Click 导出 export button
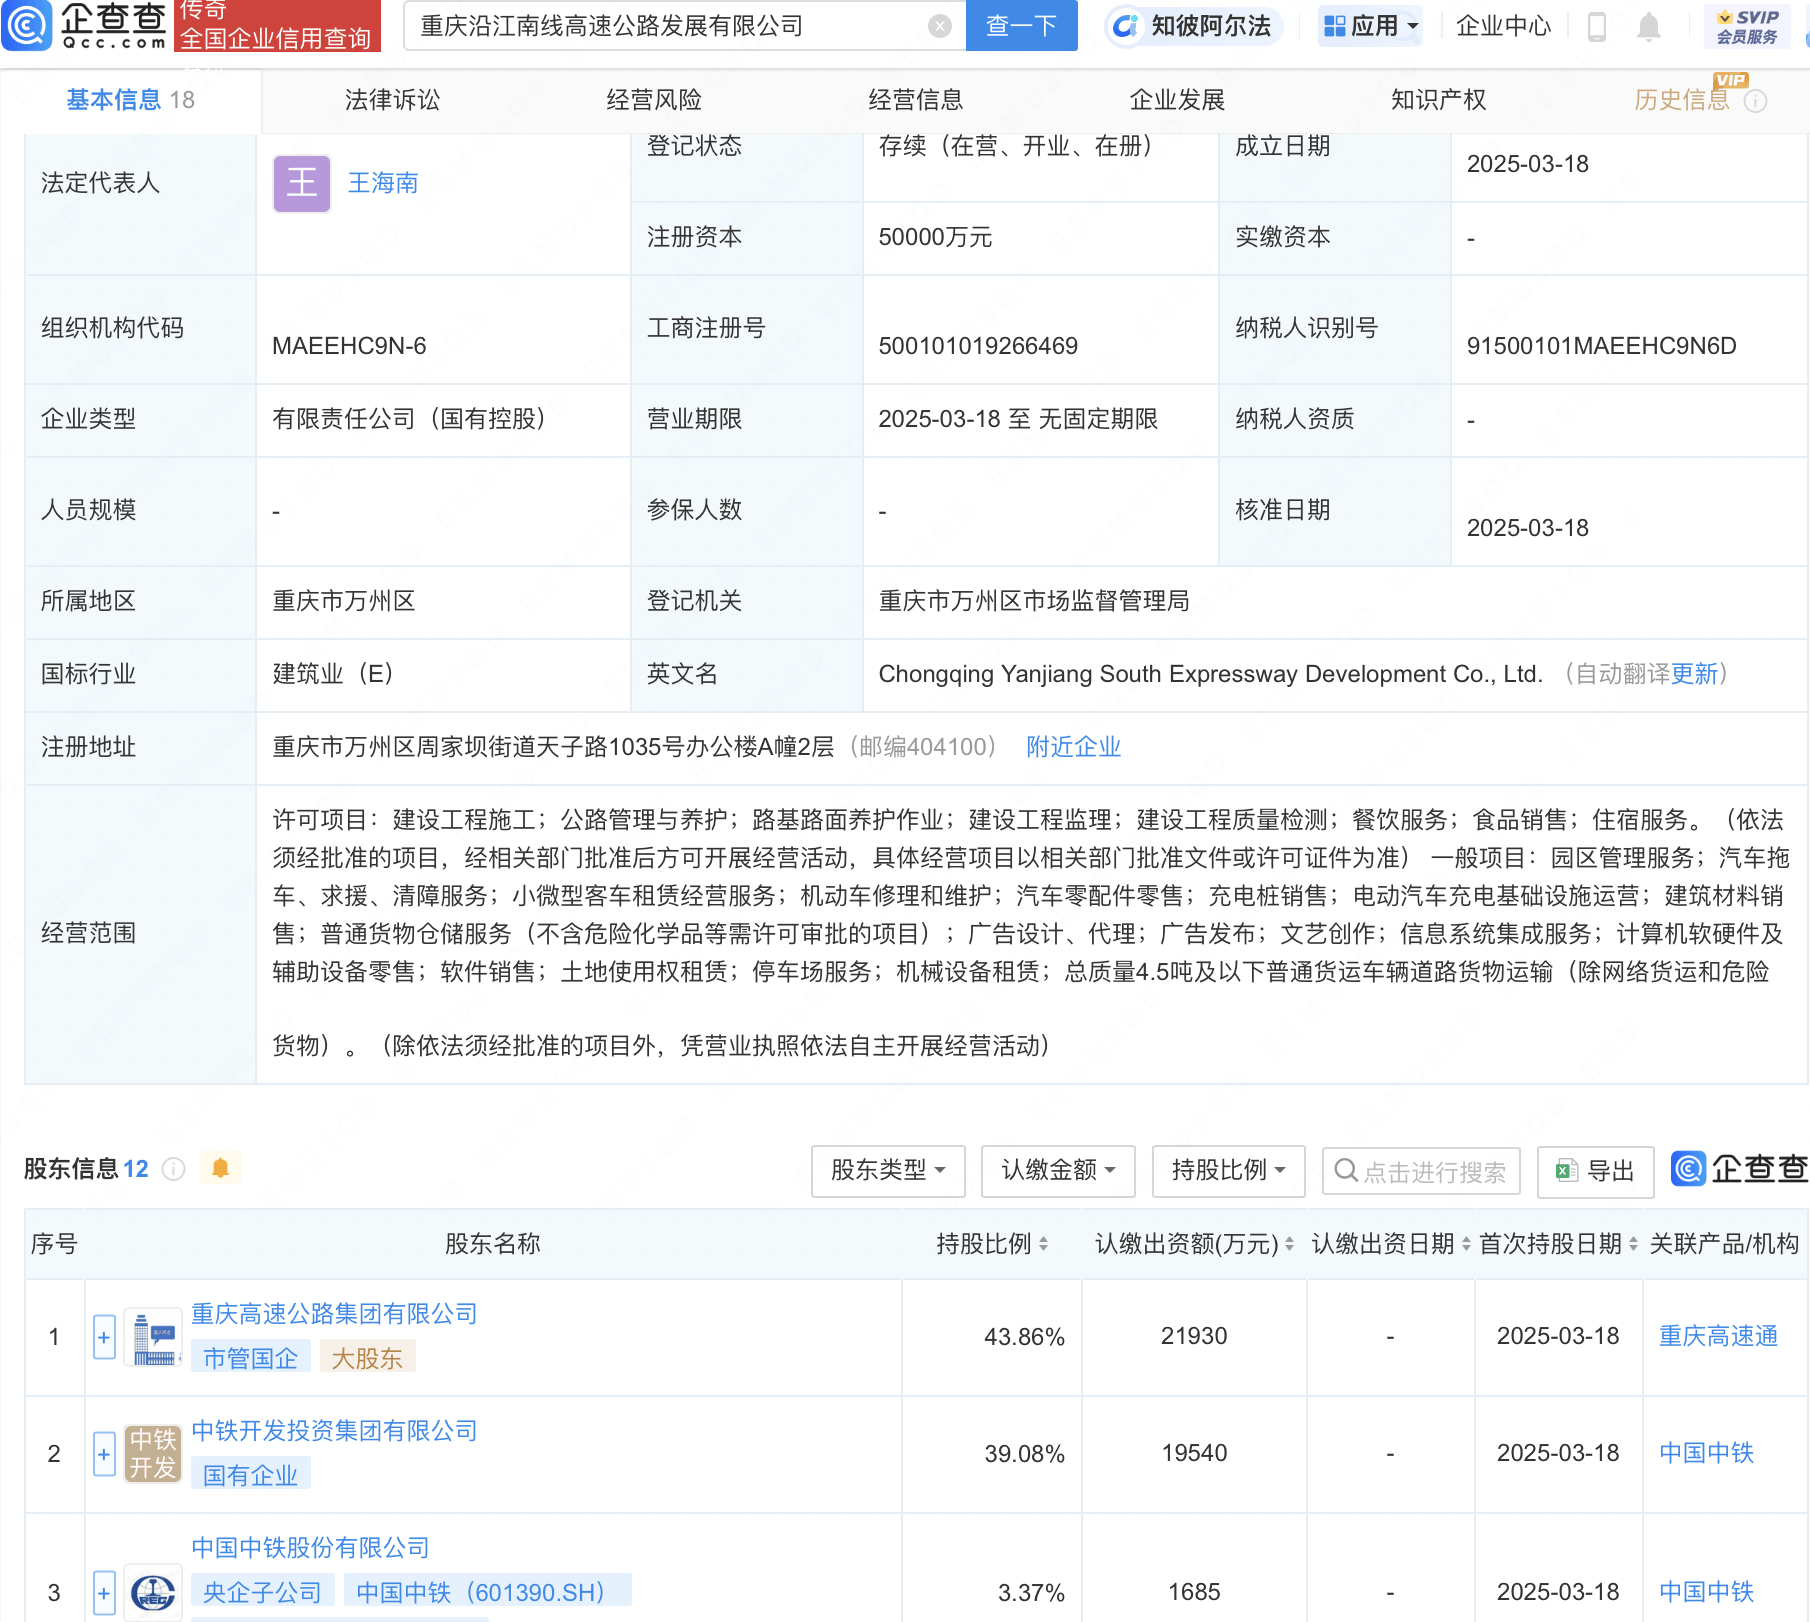This screenshot has height=1622, width=1810. click(1595, 1171)
